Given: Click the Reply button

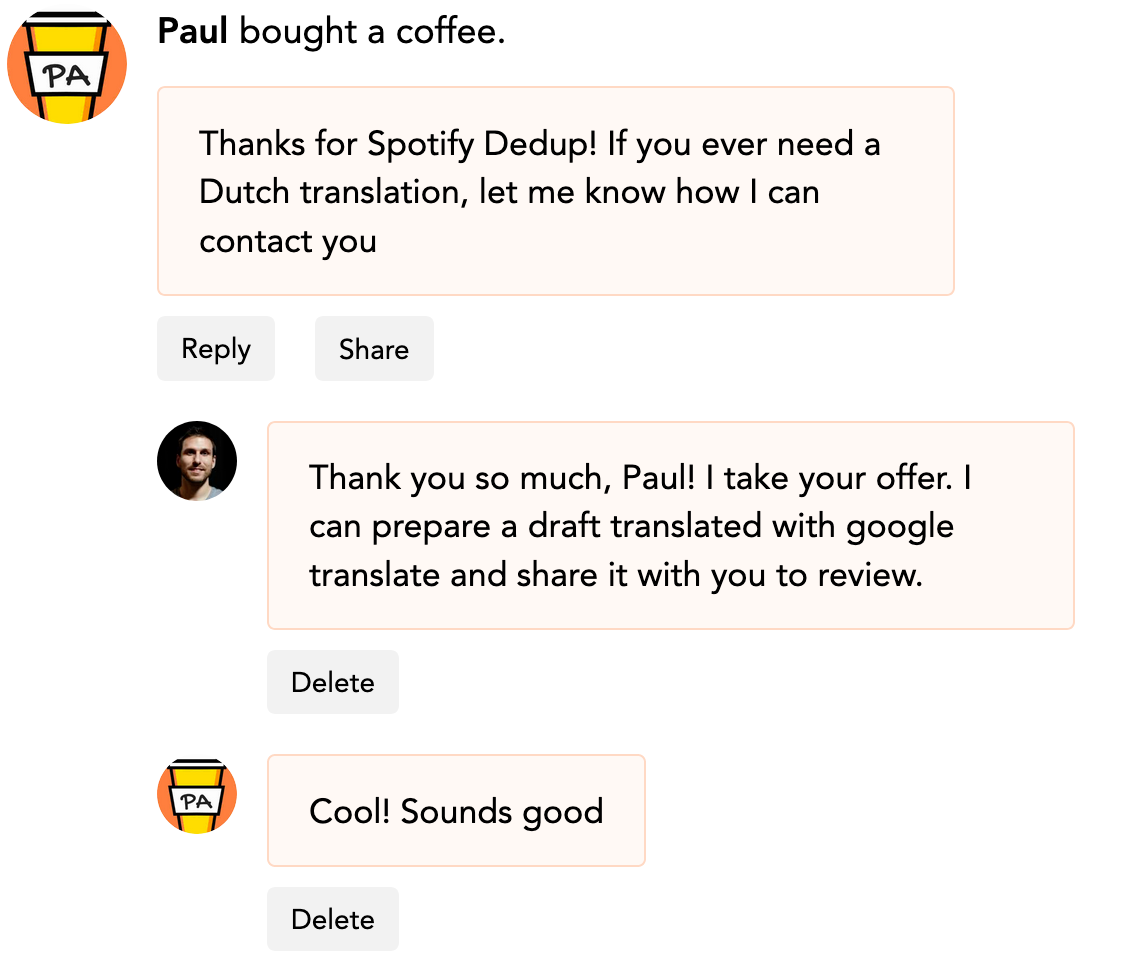Looking at the screenshot, I should pyautogui.click(x=216, y=348).
